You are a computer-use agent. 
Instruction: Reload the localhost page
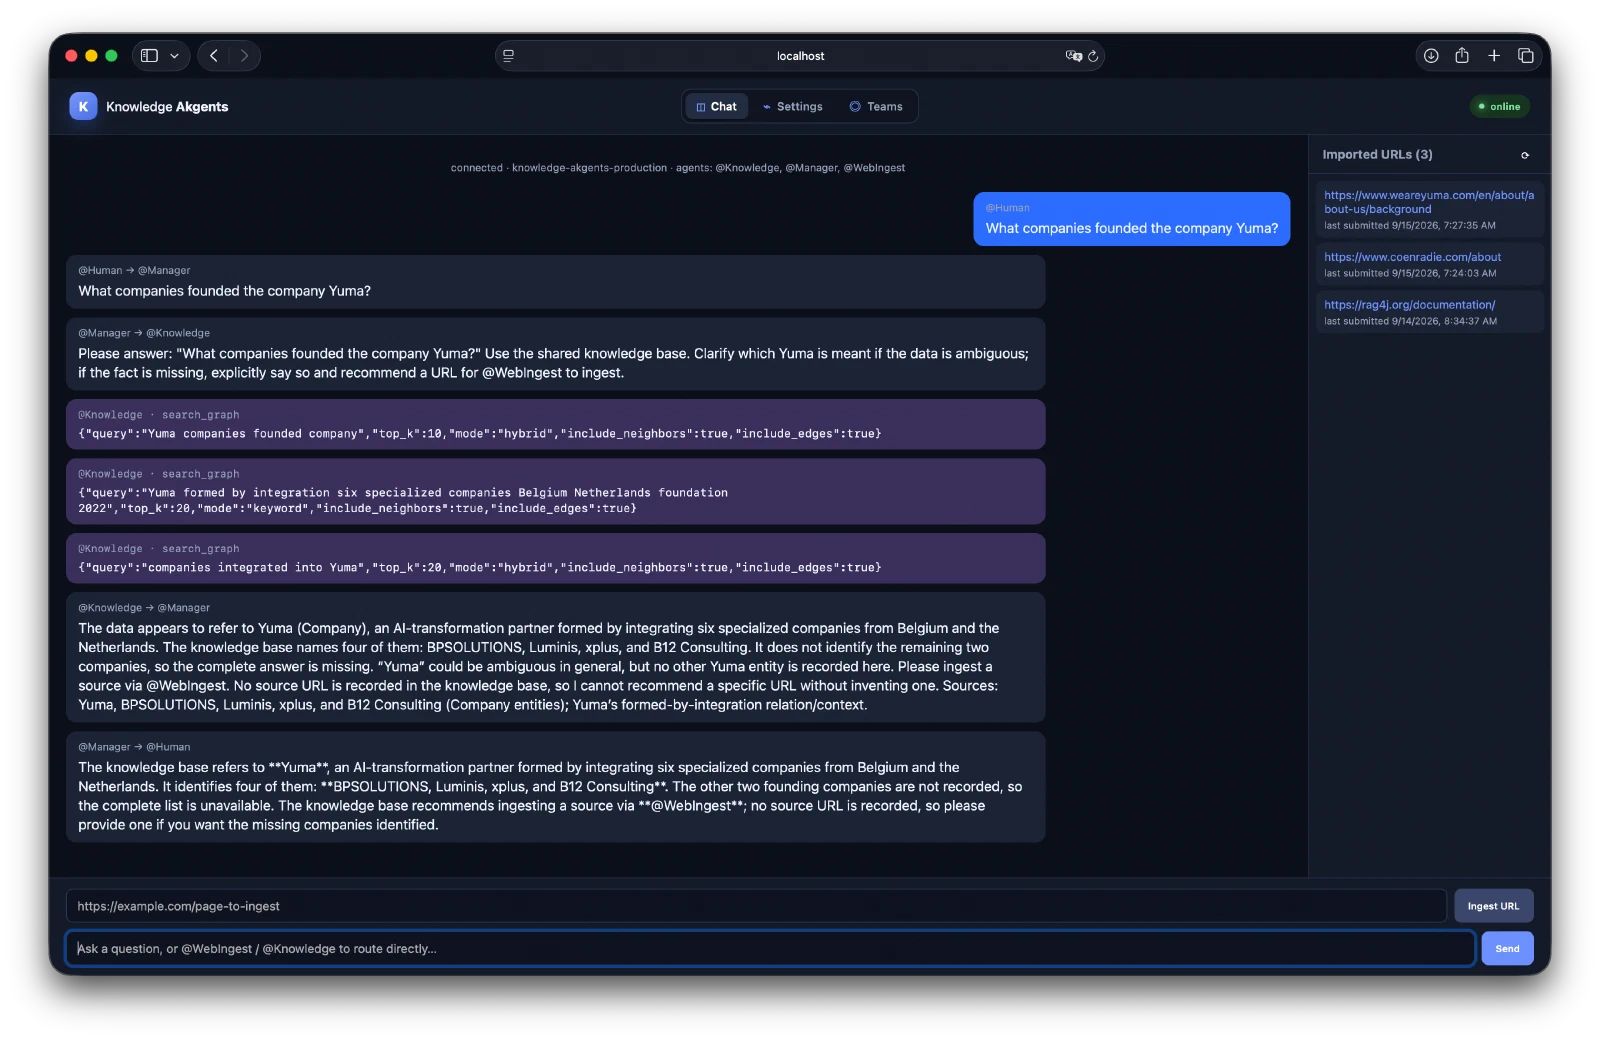pos(1093,56)
